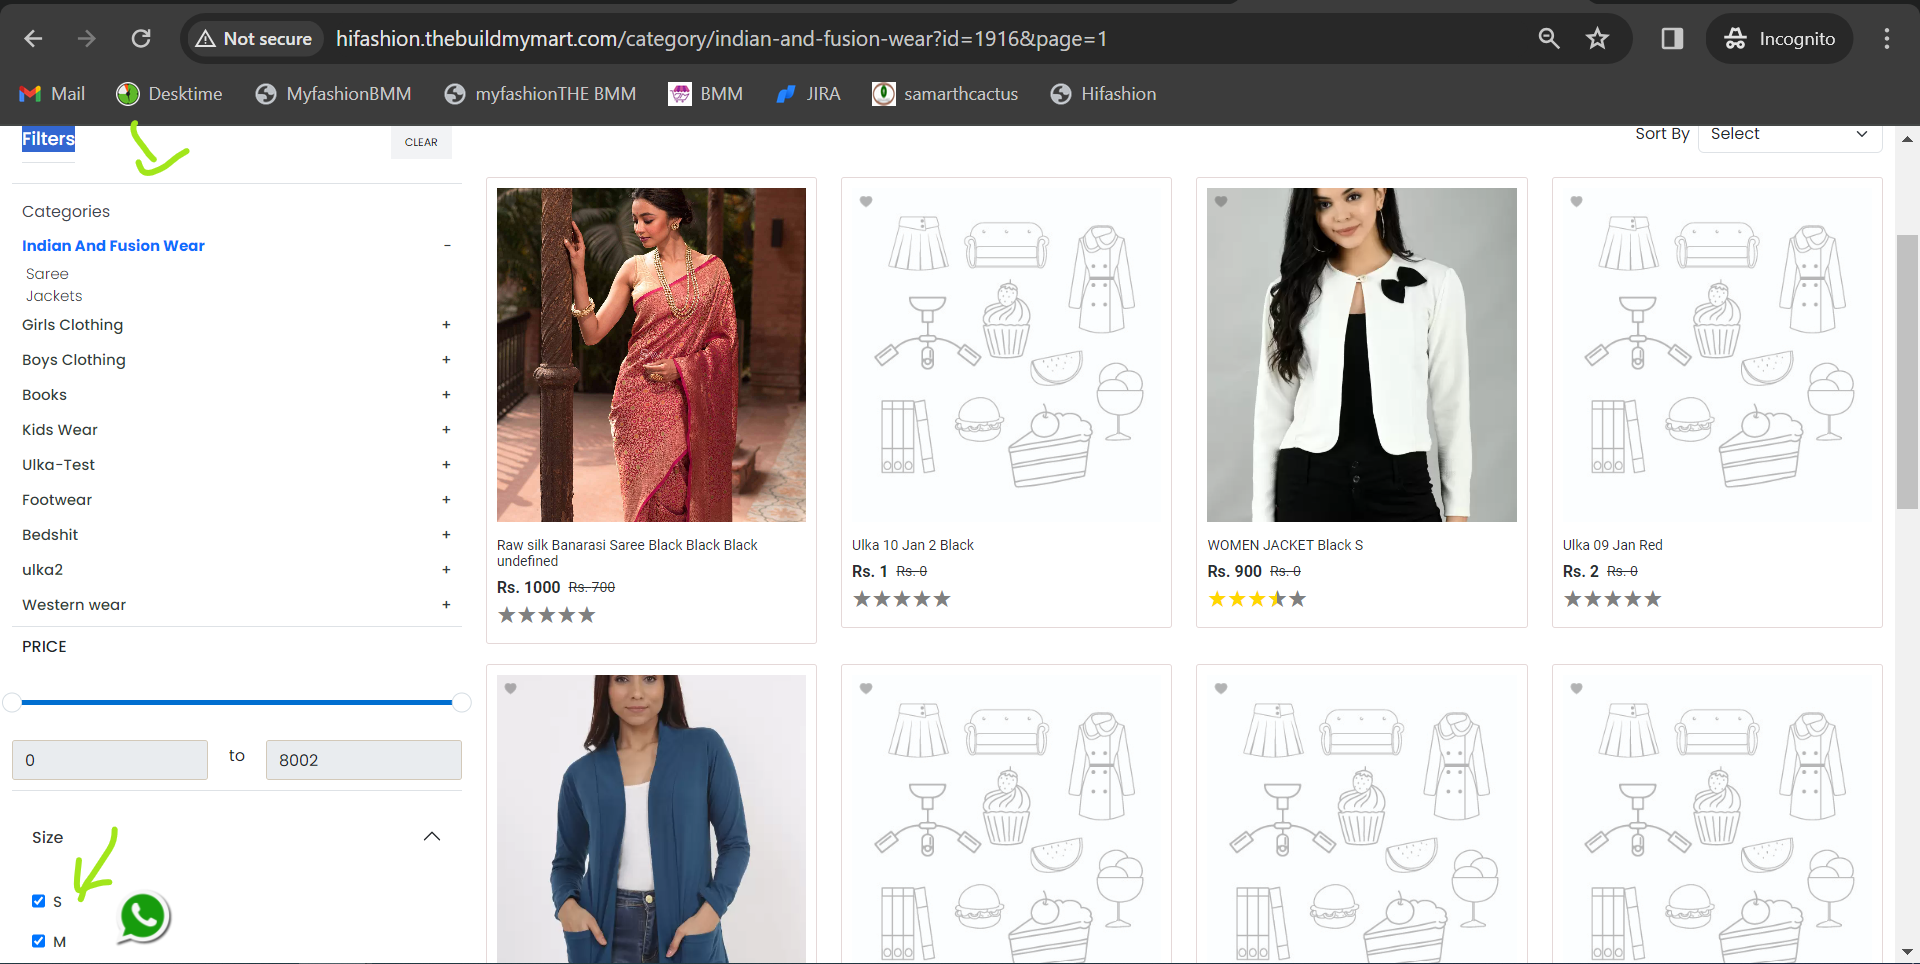Clear all filters with CLEAR button
The image size is (1920, 964).
pyautogui.click(x=421, y=142)
